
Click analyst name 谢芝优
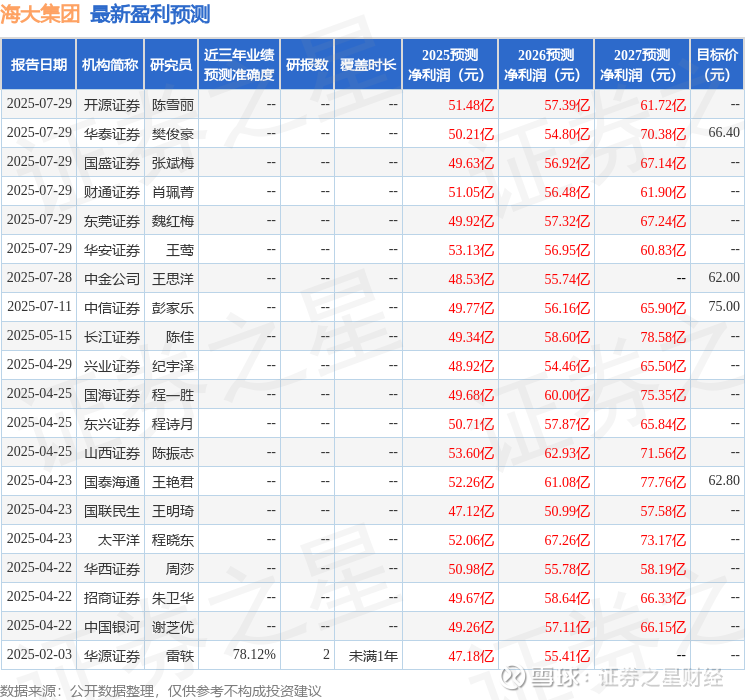pyautogui.click(x=173, y=627)
